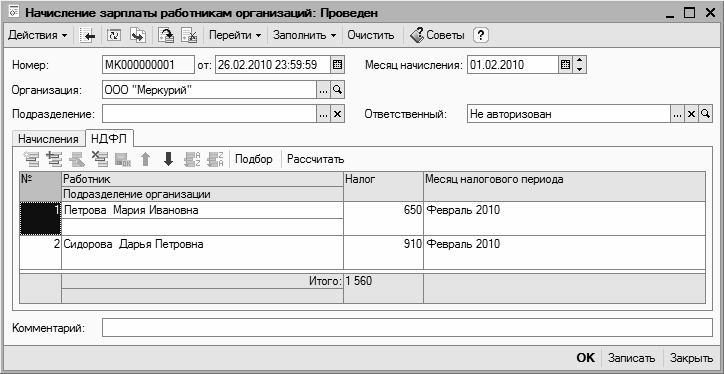The height and width of the screenshot is (374, 724).
Task: Click the move row up arrow
Action: pos(145,159)
